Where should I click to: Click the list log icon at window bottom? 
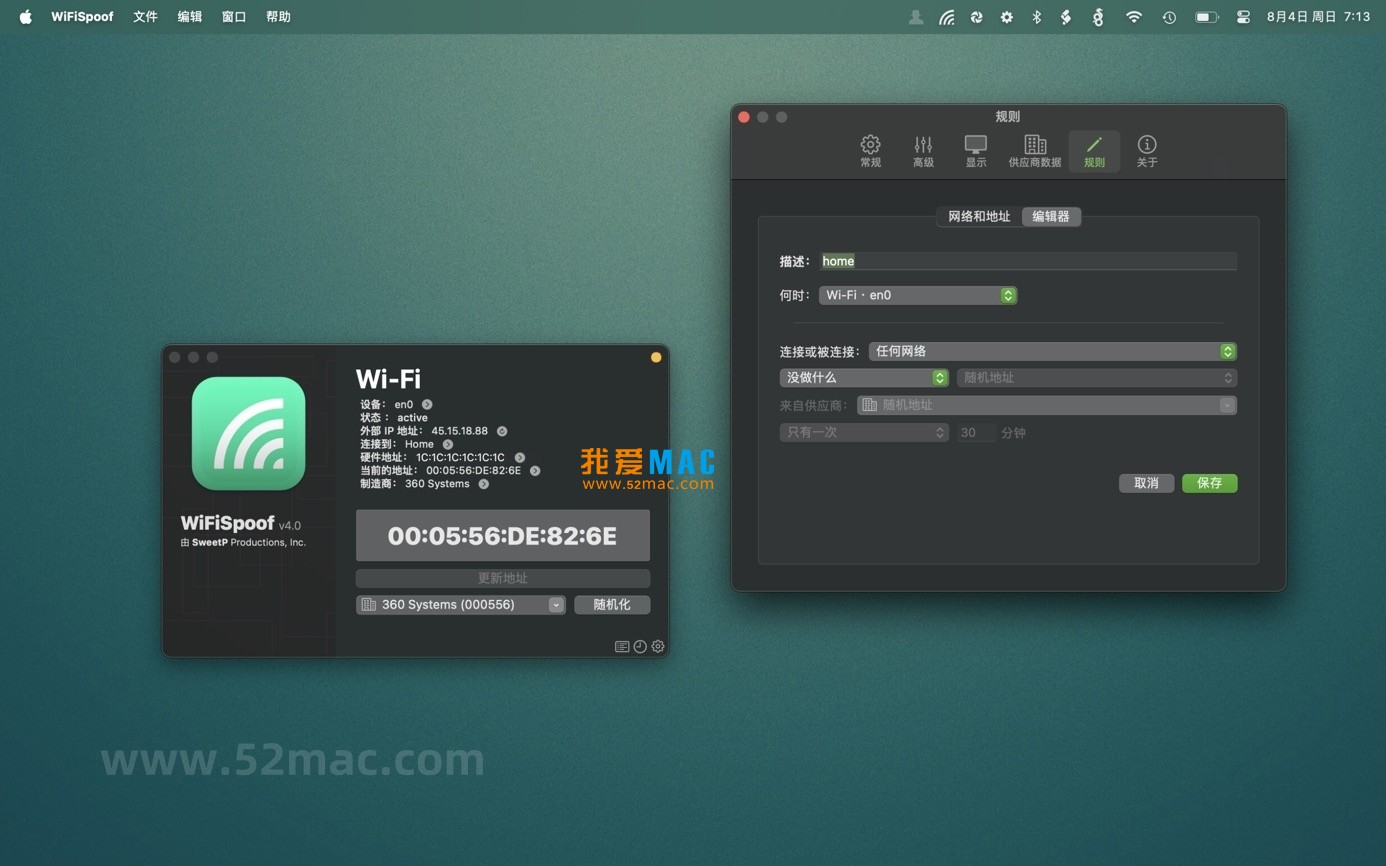[622, 647]
